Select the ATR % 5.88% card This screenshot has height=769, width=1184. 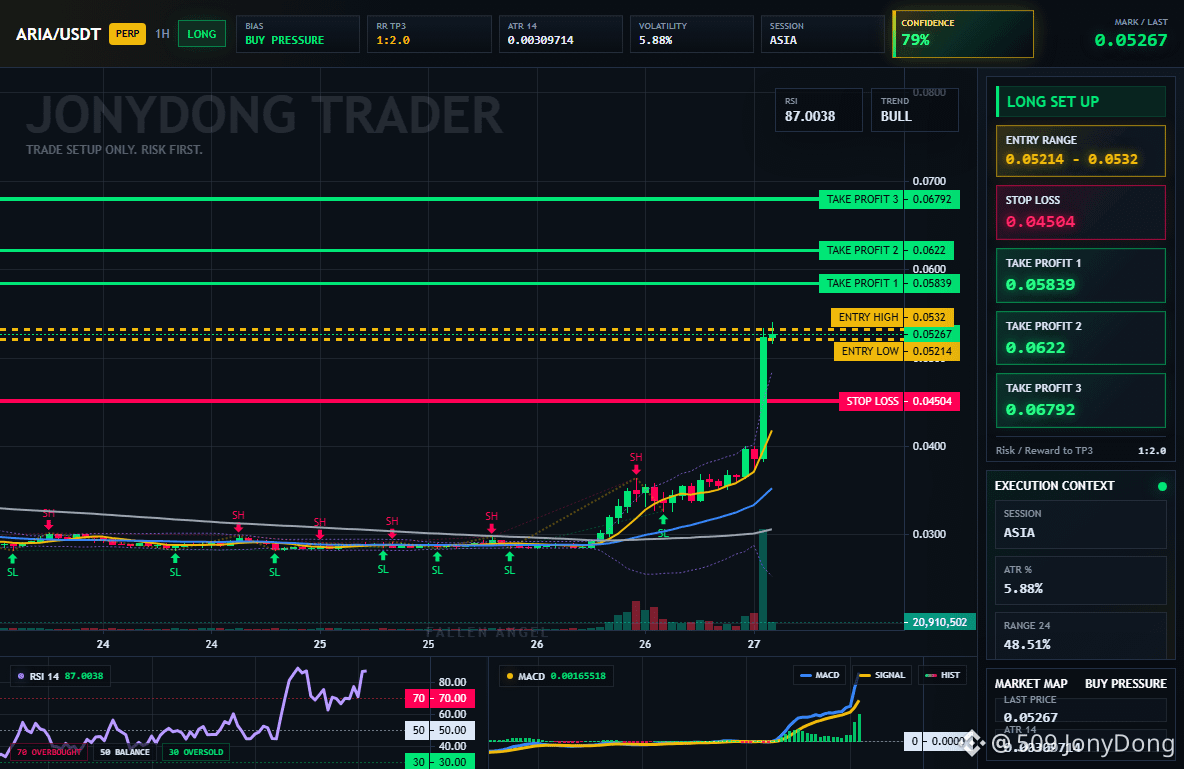point(1081,580)
